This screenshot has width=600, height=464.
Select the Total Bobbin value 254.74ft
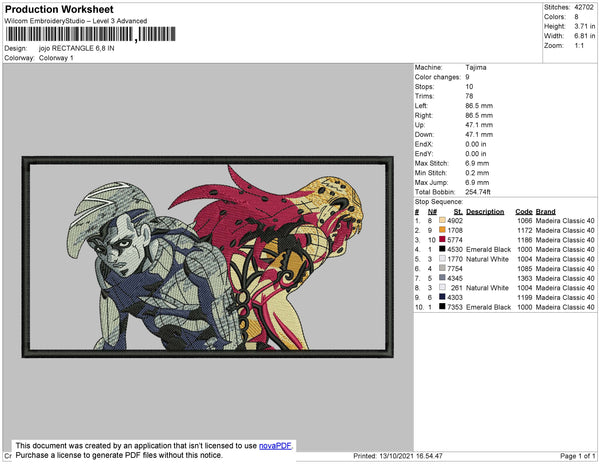tap(478, 192)
